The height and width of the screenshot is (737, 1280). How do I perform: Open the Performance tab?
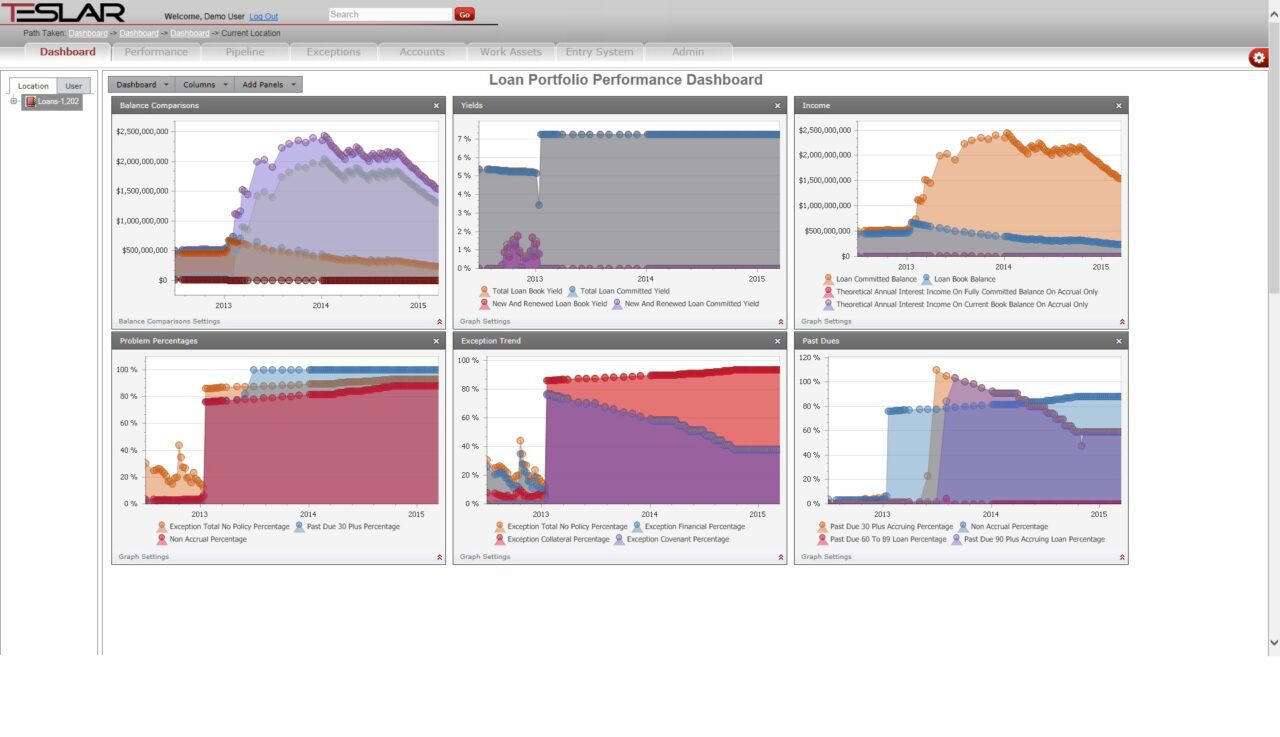click(156, 52)
